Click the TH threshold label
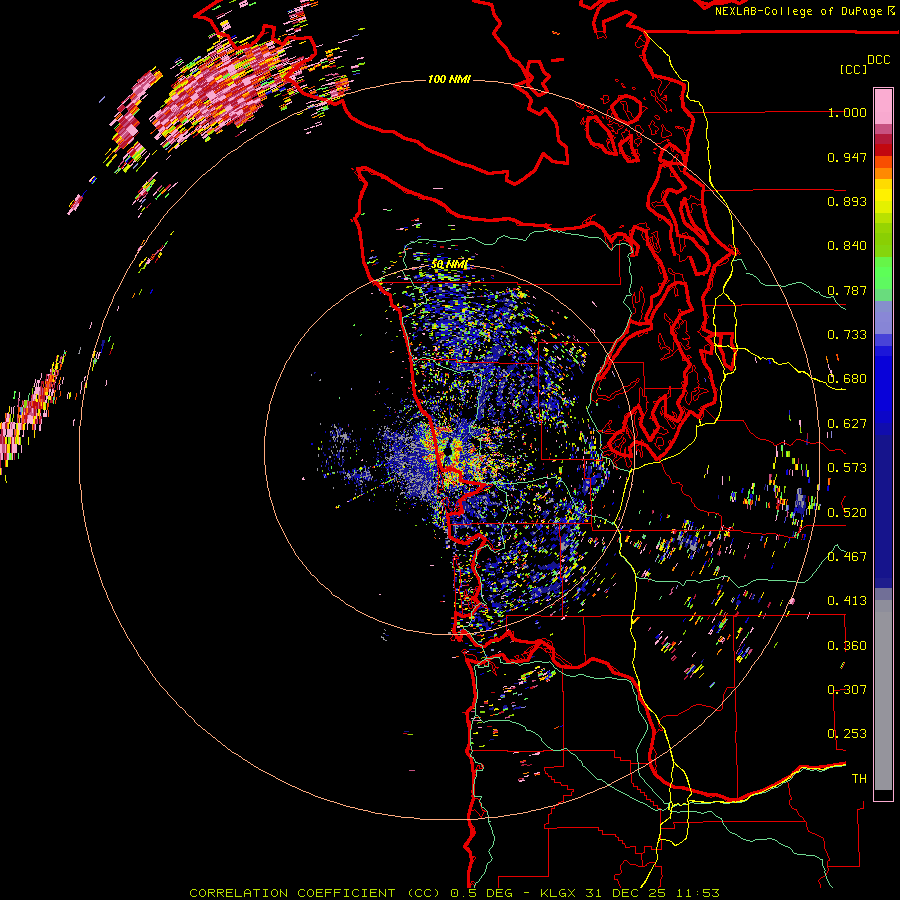The image size is (900, 900). 859,779
